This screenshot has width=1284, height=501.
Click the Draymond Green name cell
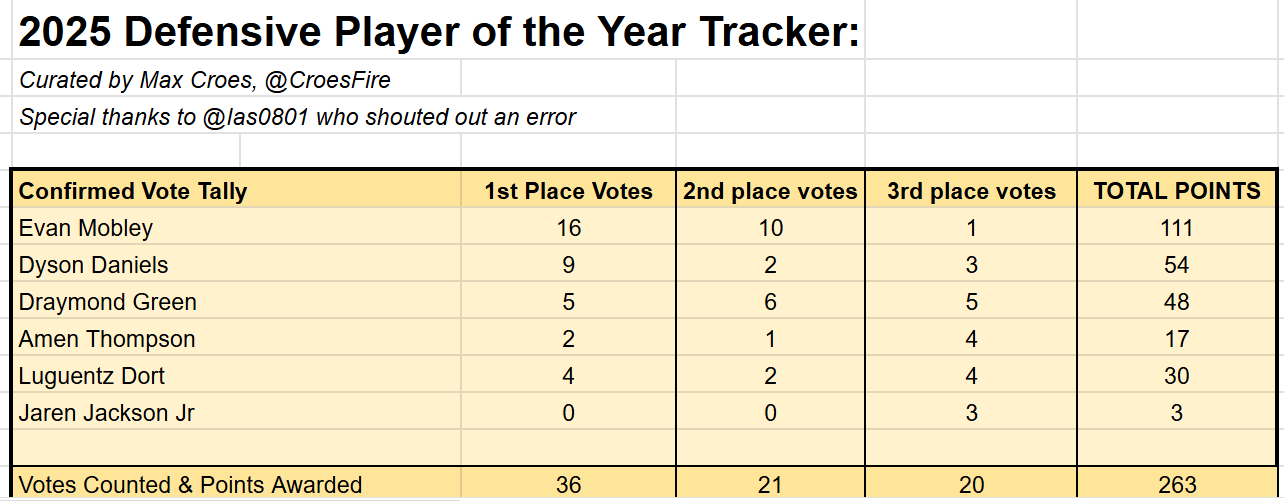[x=237, y=302]
